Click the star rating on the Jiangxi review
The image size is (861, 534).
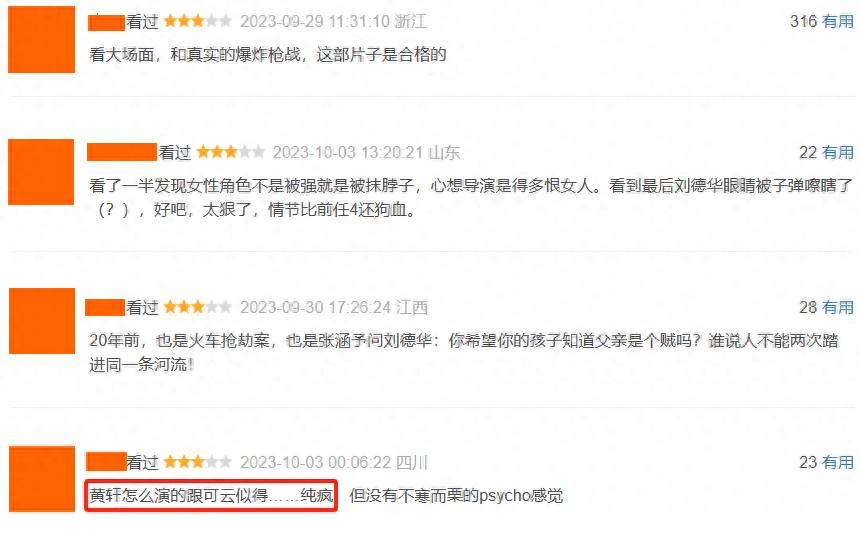pos(198,307)
